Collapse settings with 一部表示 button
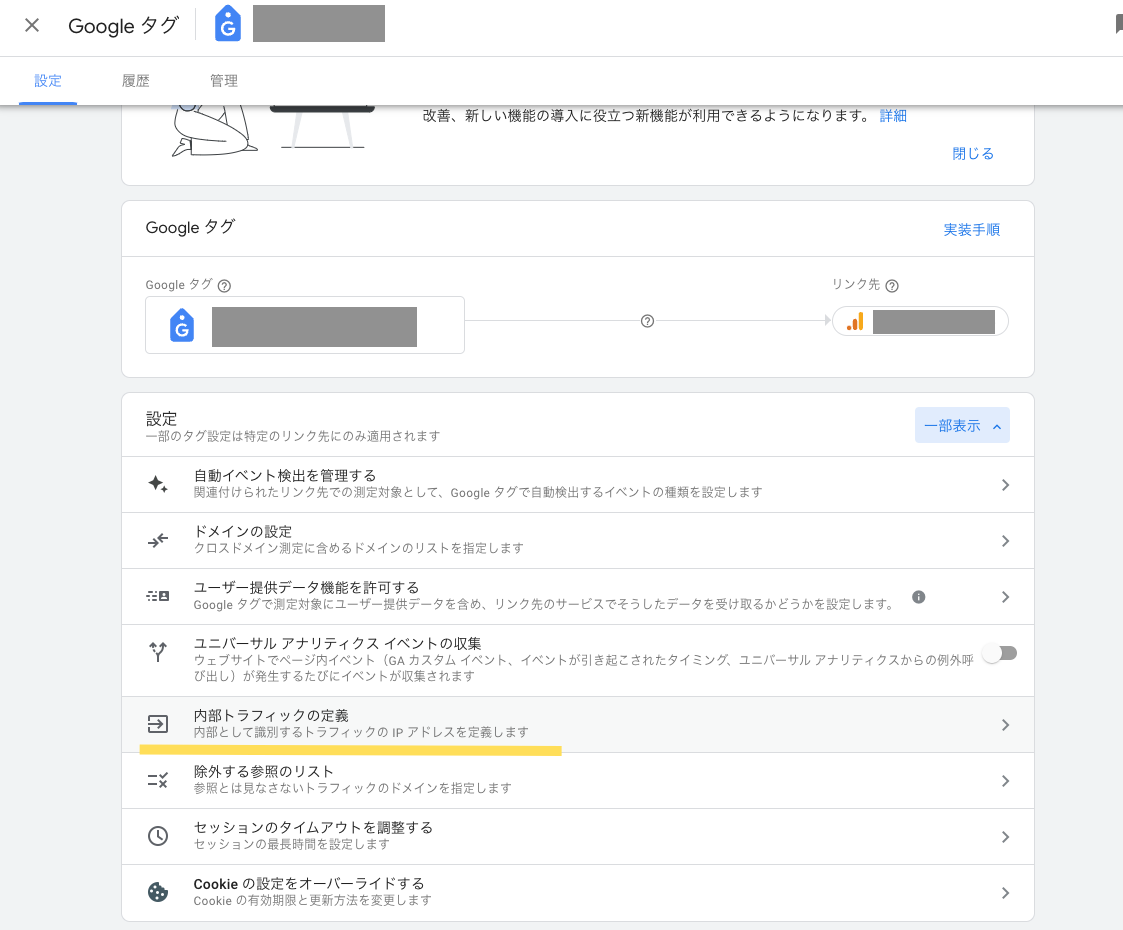1123x930 pixels. coord(962,425)
